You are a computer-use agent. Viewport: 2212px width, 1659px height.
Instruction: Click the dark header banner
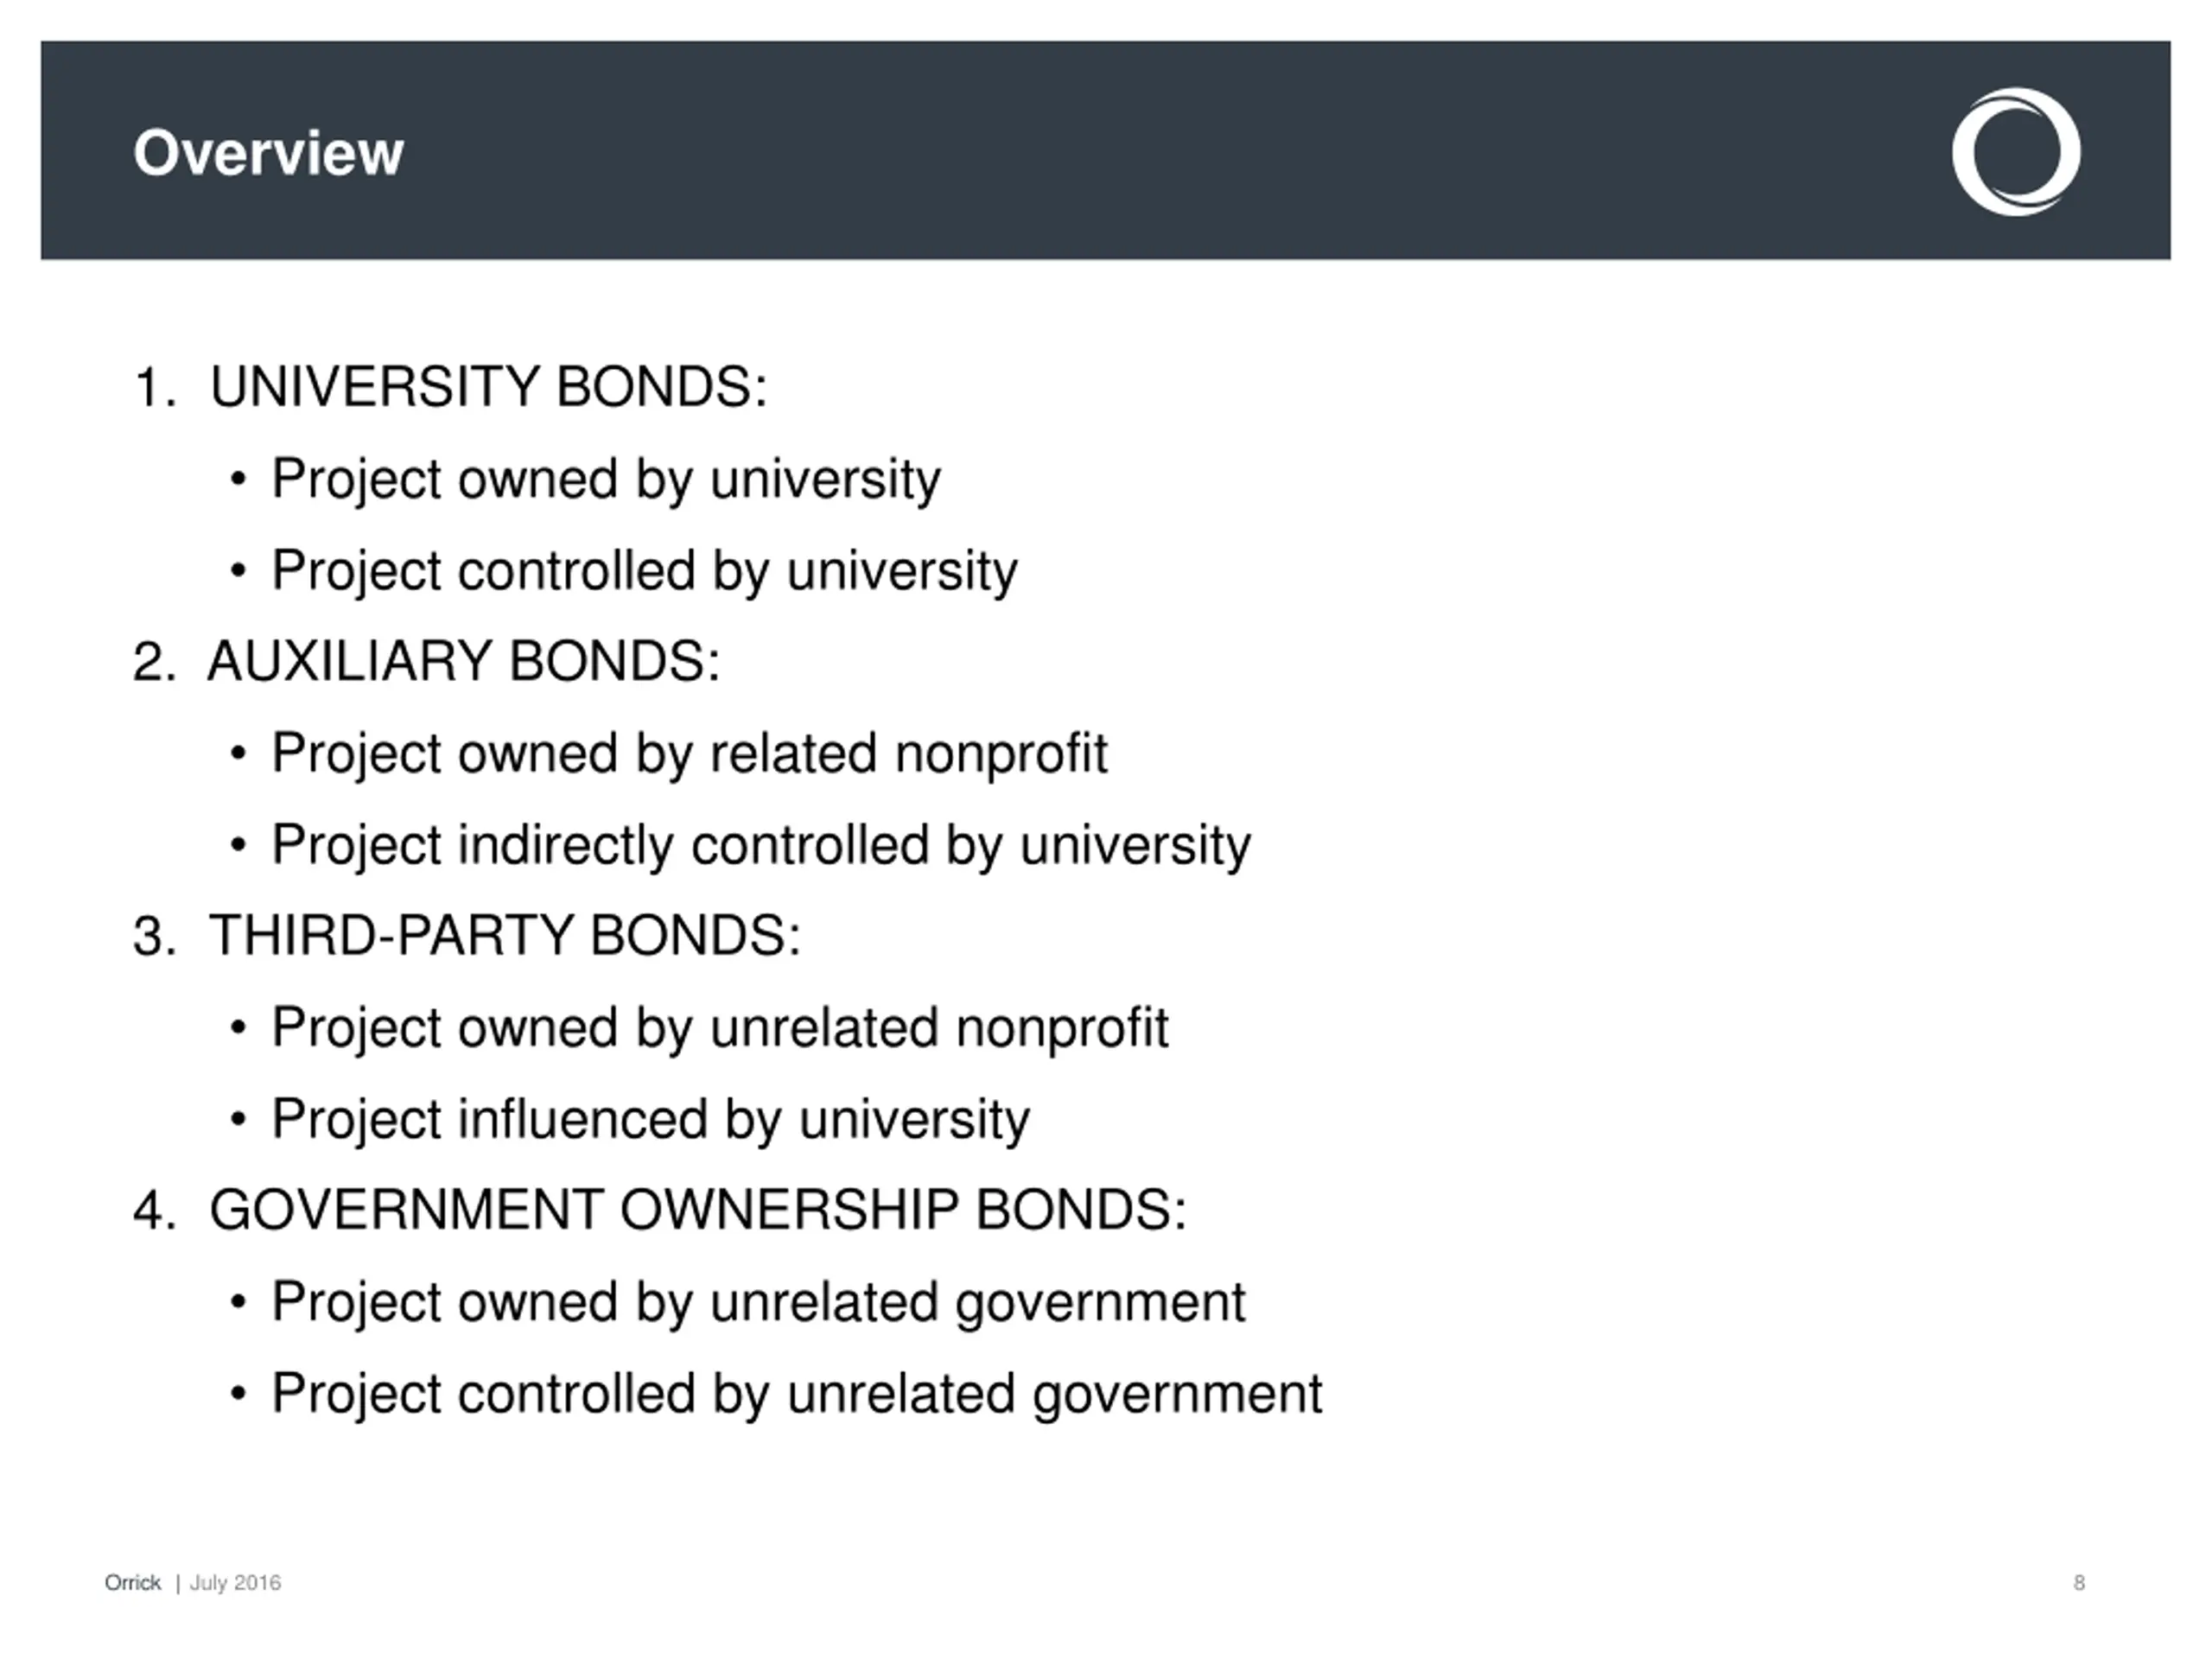coord(1106,150)
